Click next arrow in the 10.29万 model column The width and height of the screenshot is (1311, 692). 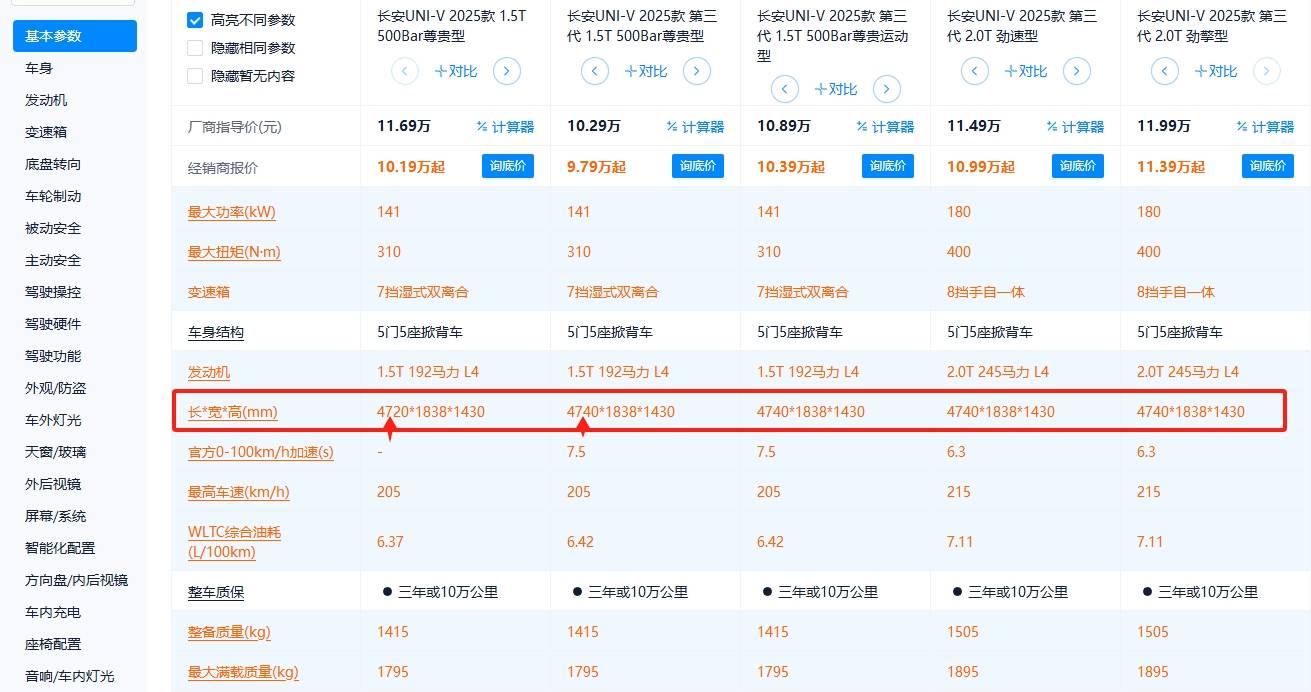(697, 71)
